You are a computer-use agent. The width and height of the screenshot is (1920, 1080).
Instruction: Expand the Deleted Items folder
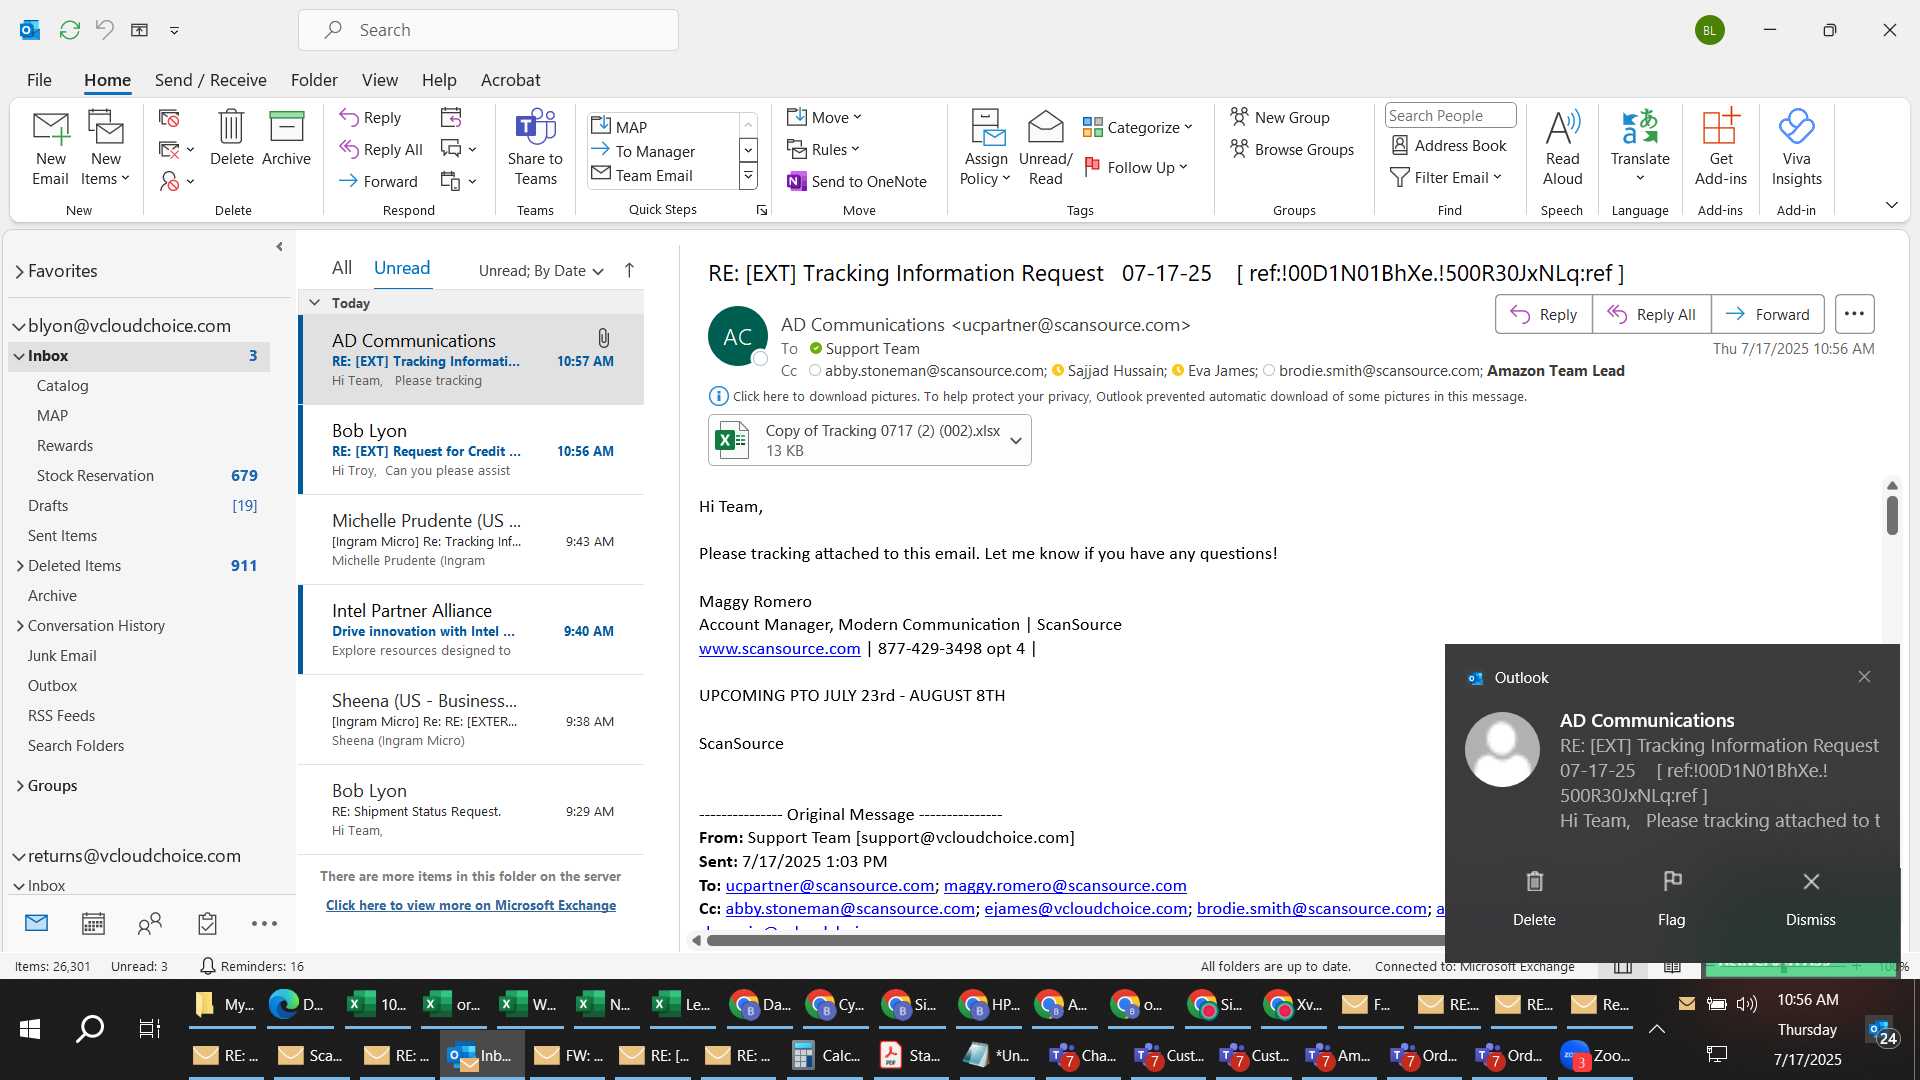20,566
